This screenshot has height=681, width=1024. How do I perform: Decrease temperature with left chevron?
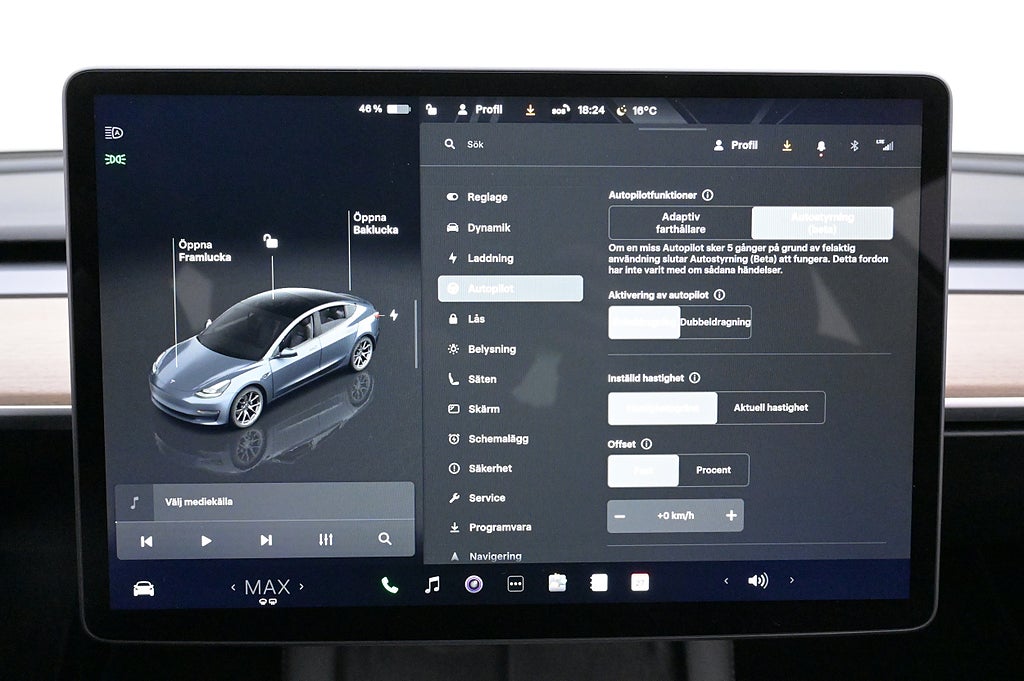[234, 587]
